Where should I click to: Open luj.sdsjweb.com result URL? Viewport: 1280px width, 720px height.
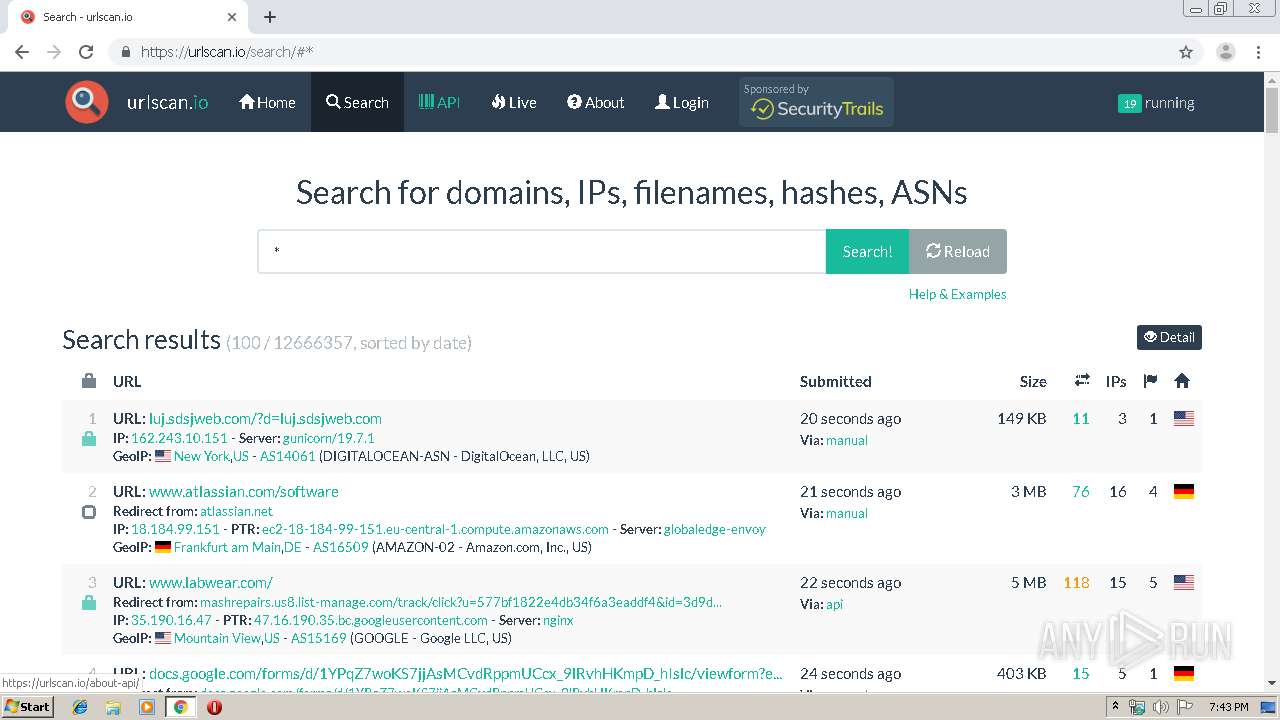(265, 418)
